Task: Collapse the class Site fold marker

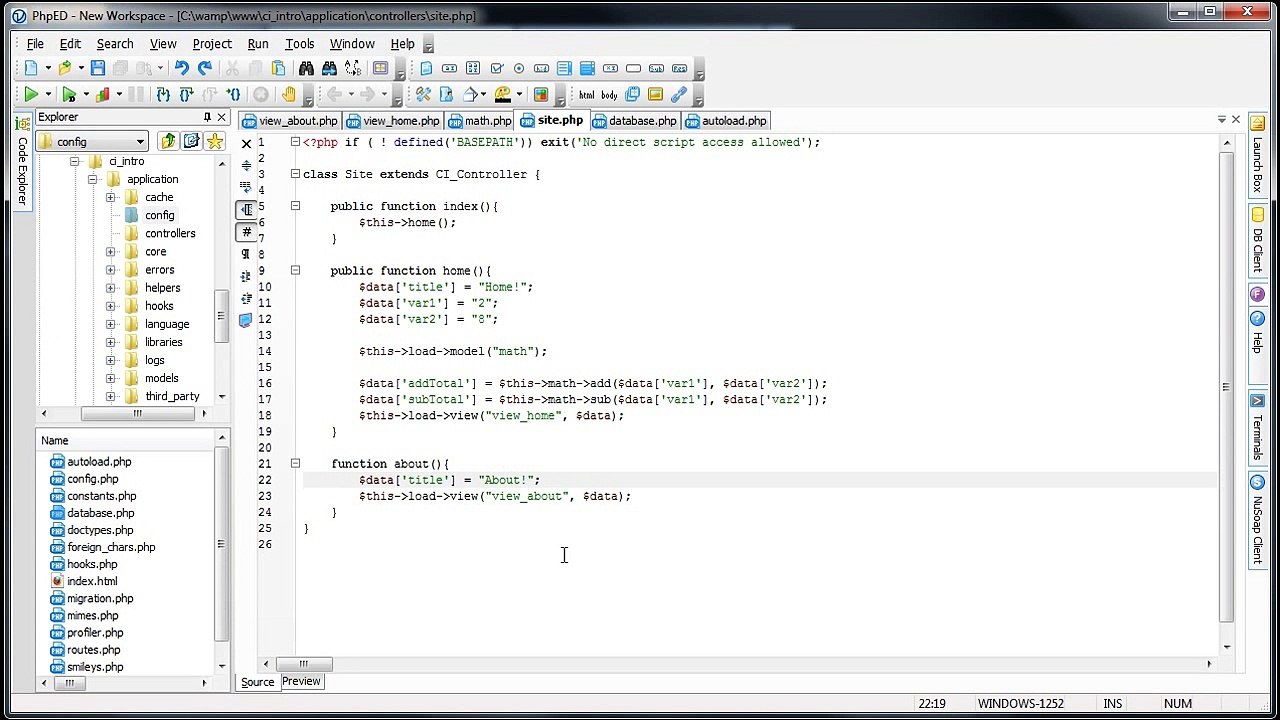Action: point(295,174)
